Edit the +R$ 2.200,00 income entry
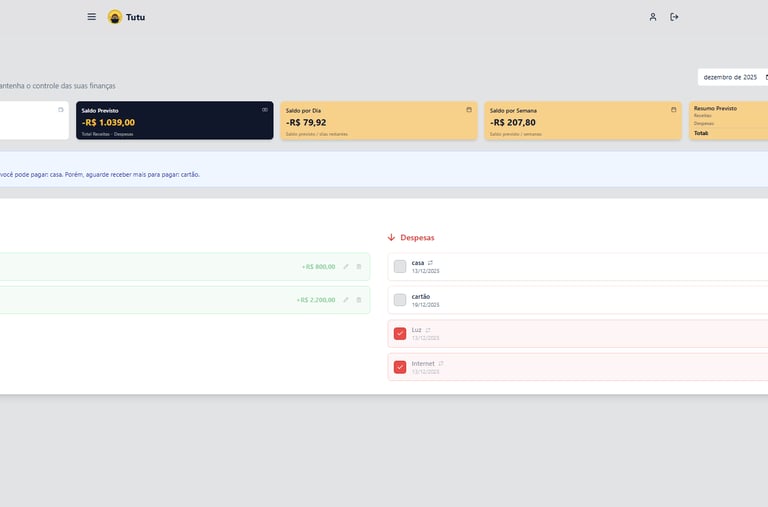768x507 pixels. click(x=346, y=300)
